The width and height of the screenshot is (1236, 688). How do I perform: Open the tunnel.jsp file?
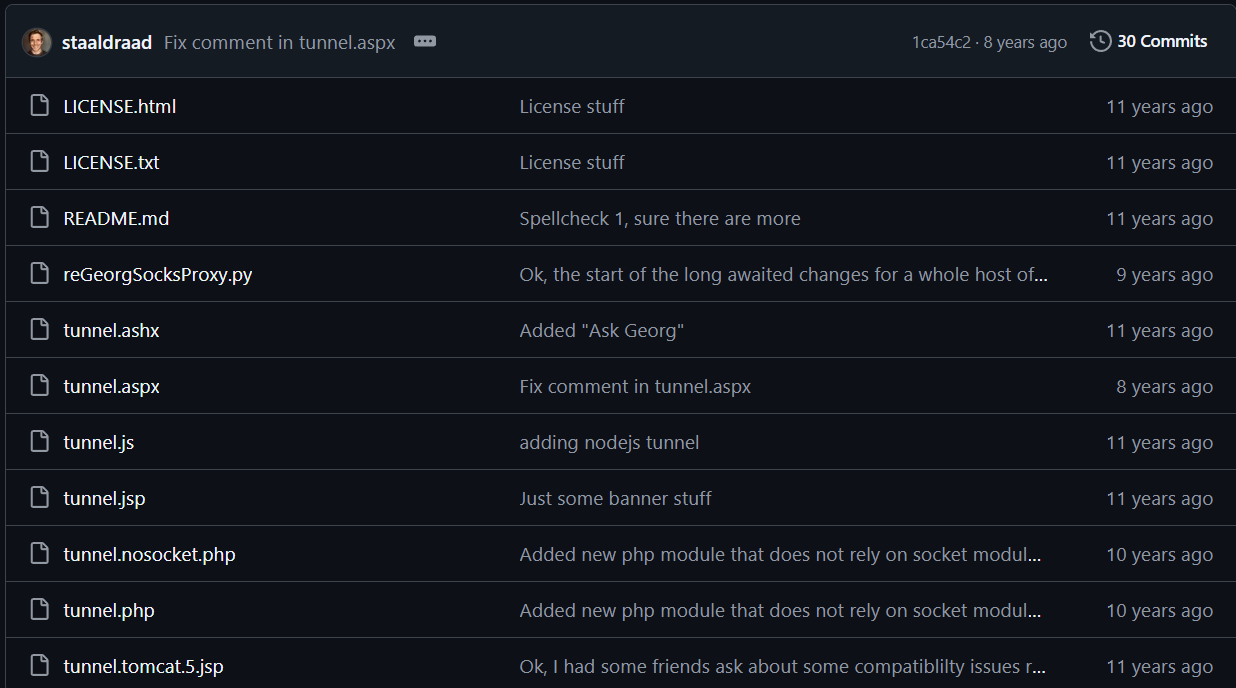[104, 498]
